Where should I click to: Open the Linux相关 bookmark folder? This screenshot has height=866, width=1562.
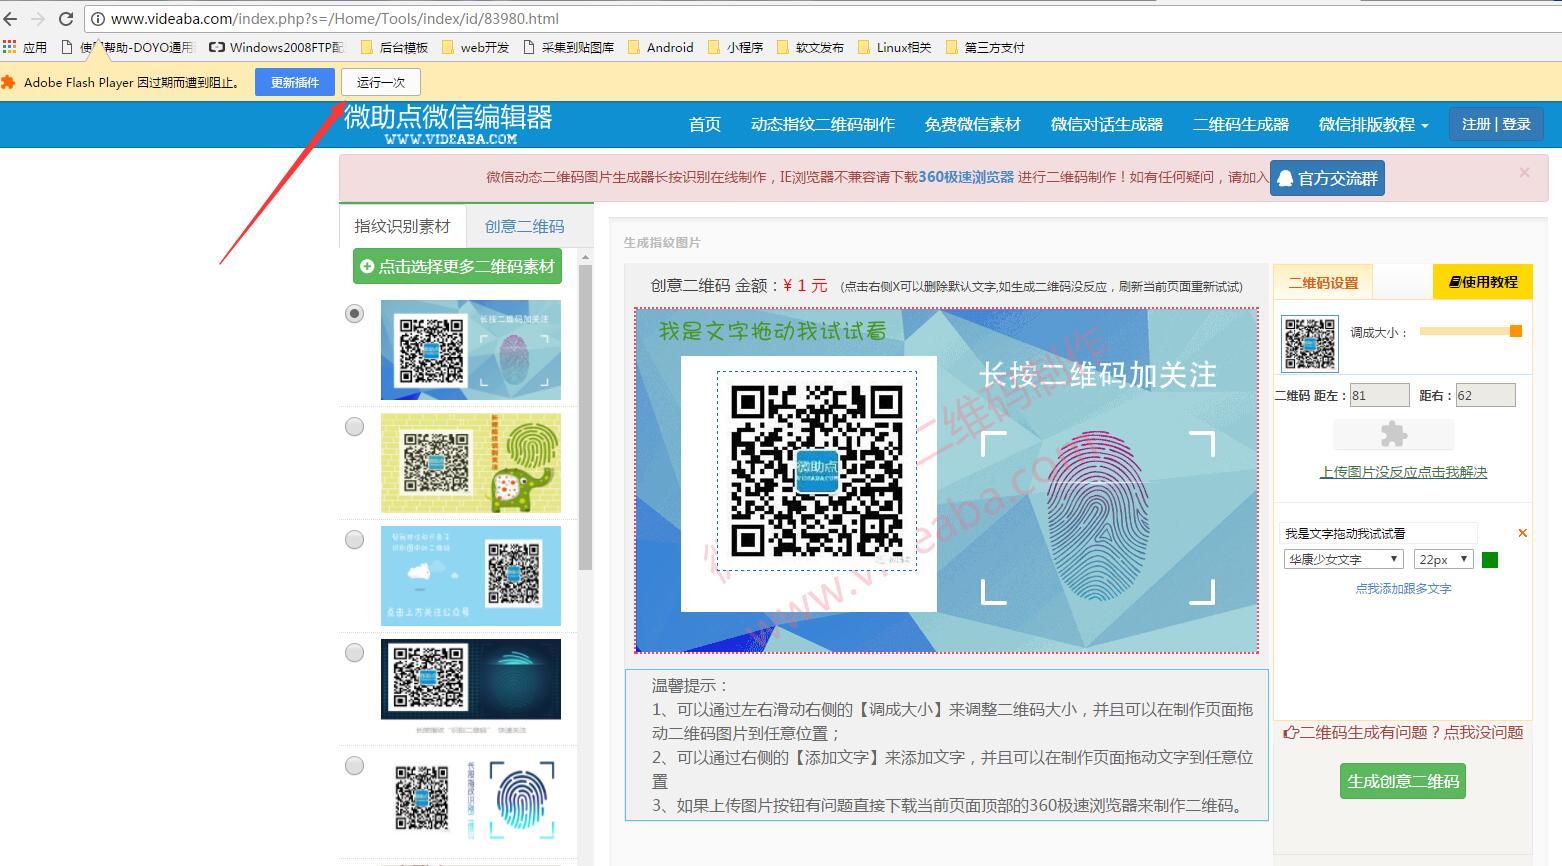(895, 47)
